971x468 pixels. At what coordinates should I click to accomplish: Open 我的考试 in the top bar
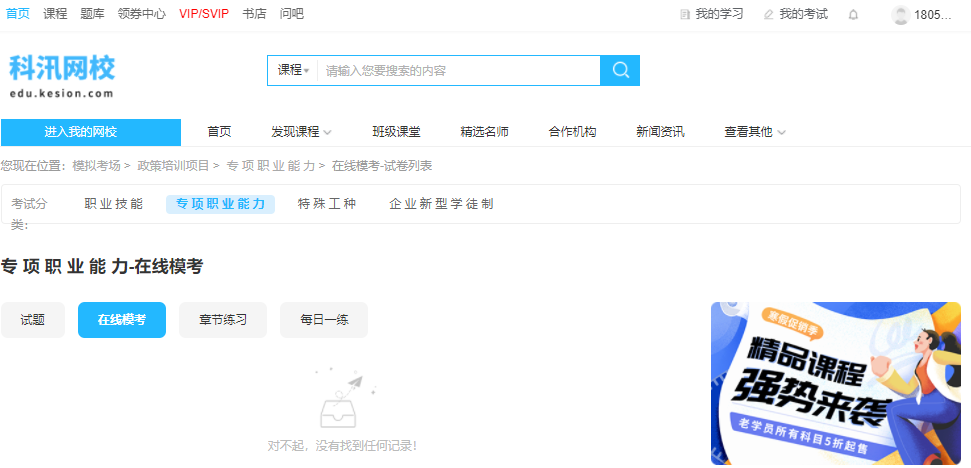(796, 15)
